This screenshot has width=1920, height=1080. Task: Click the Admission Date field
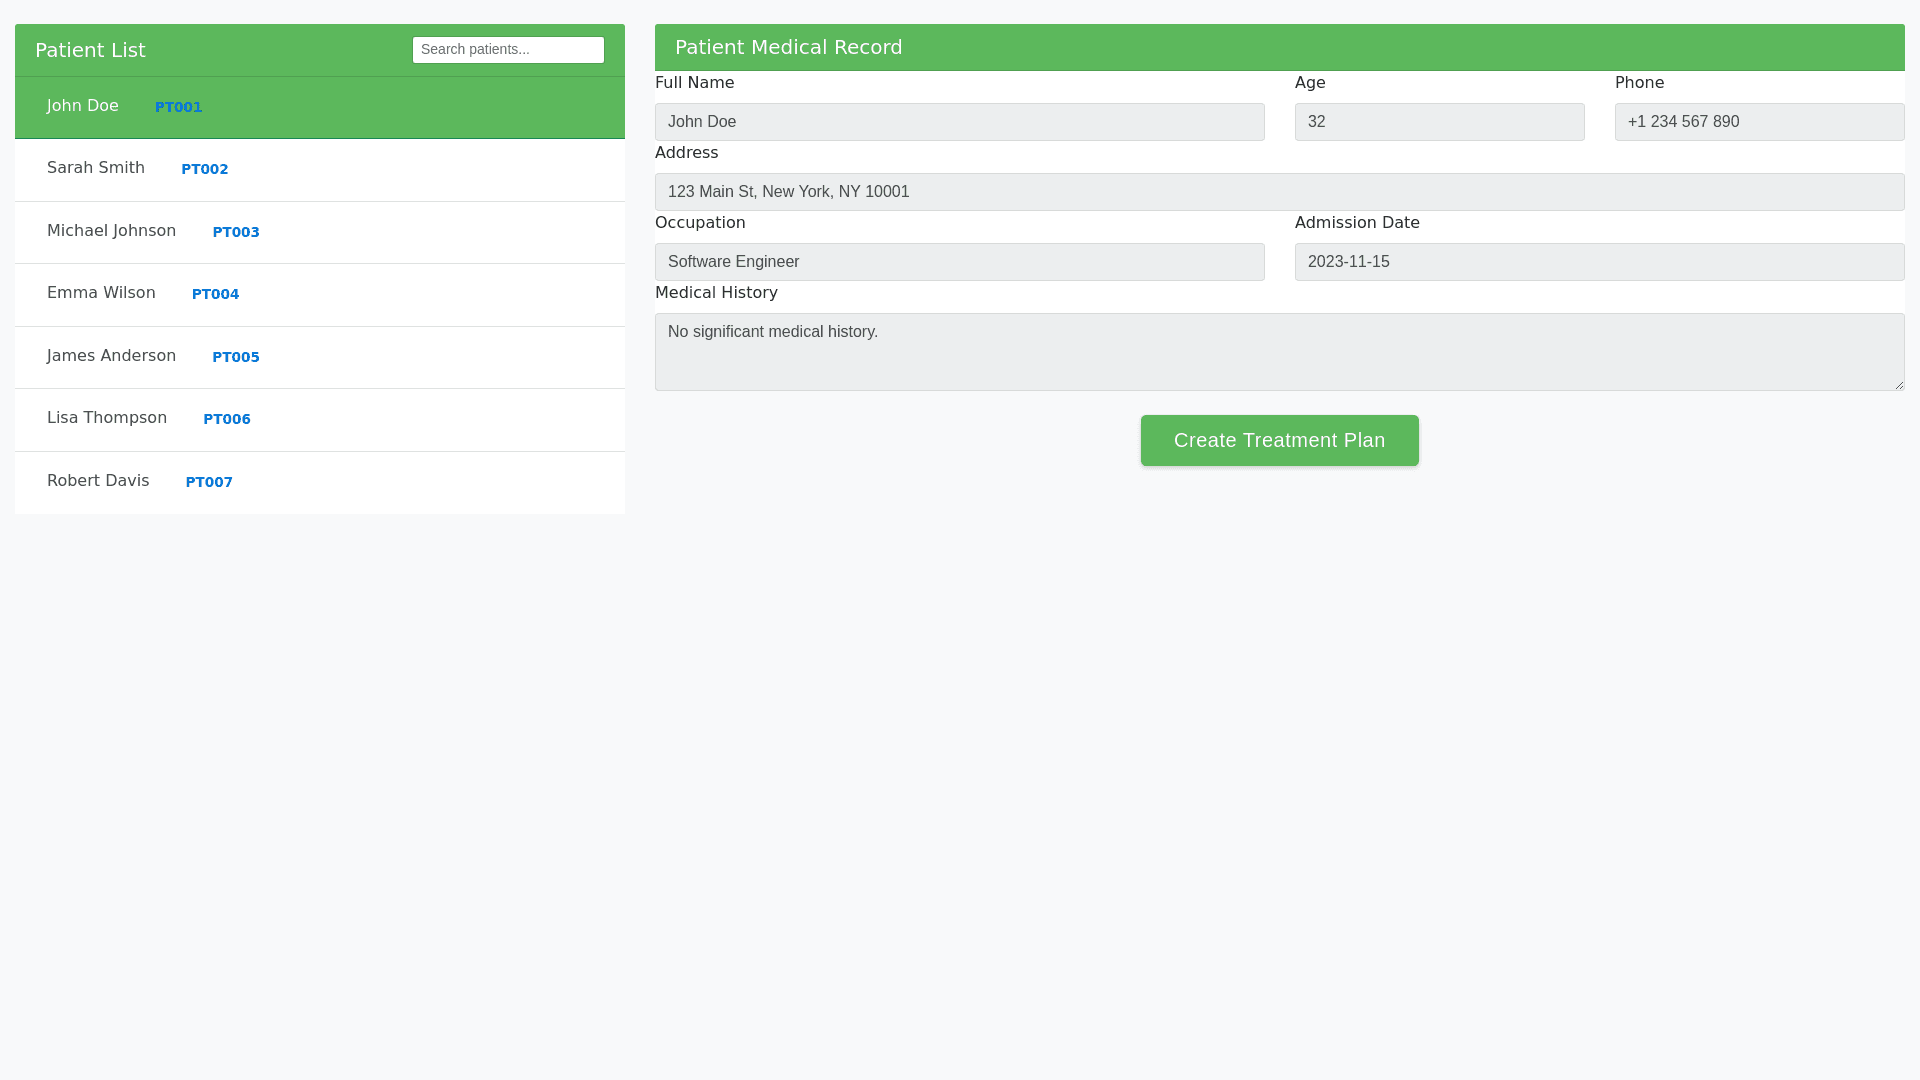tap(1599, 262)
